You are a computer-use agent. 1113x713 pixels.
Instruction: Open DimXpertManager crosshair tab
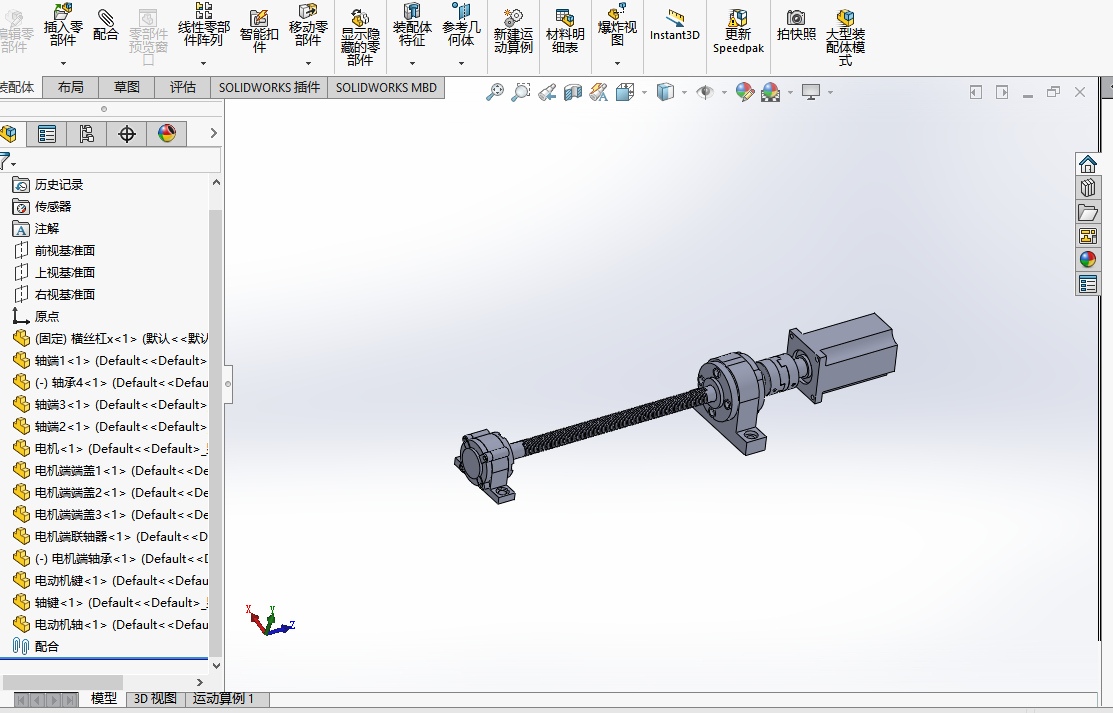tap(127, 134)
